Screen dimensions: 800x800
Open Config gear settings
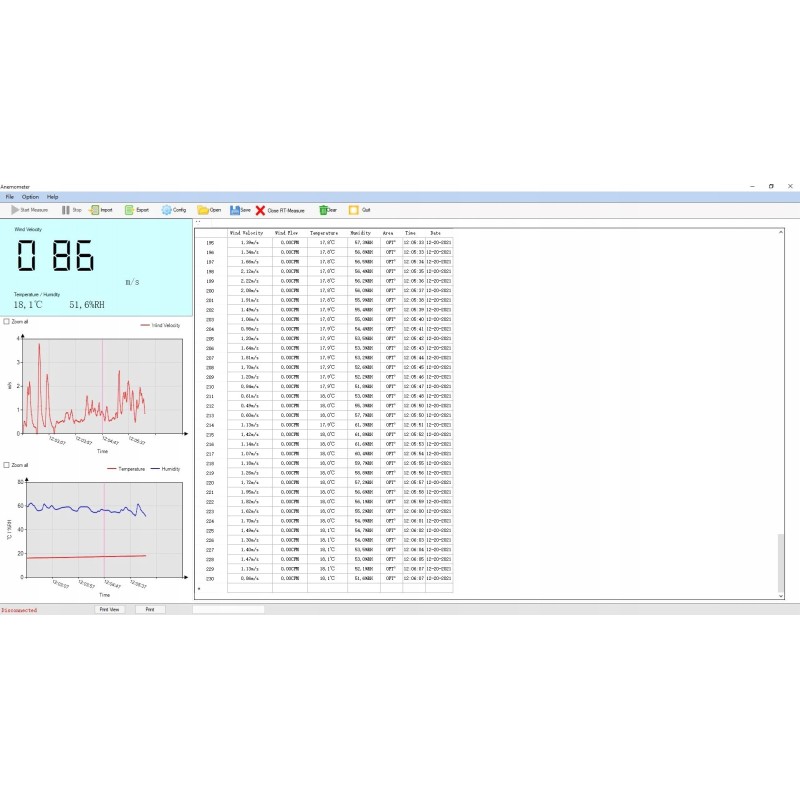[x=166, y=210]
